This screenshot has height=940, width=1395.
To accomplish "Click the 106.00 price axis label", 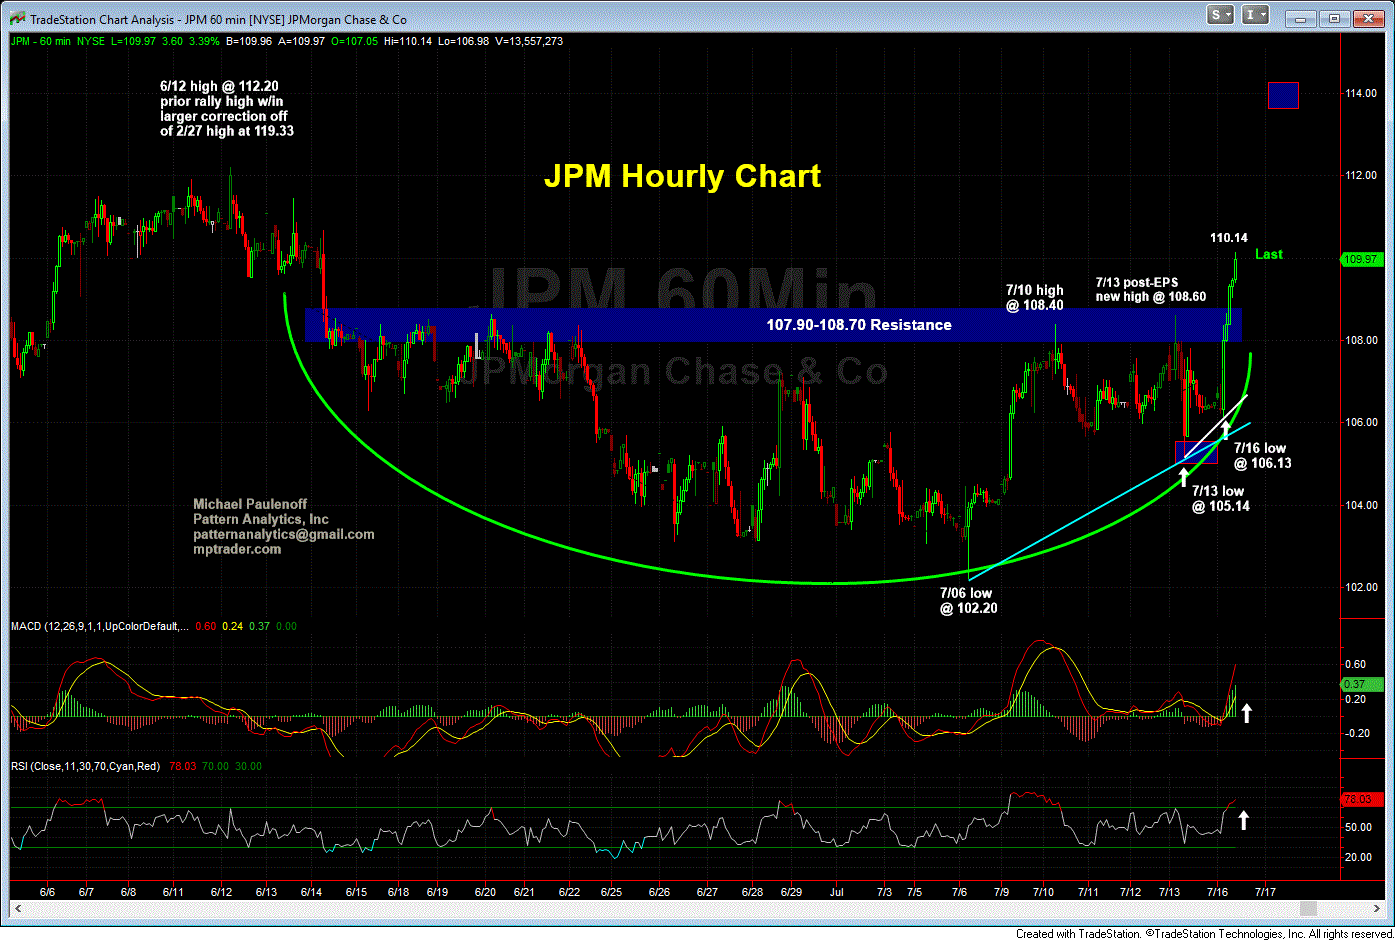I will pos(1360,422).
